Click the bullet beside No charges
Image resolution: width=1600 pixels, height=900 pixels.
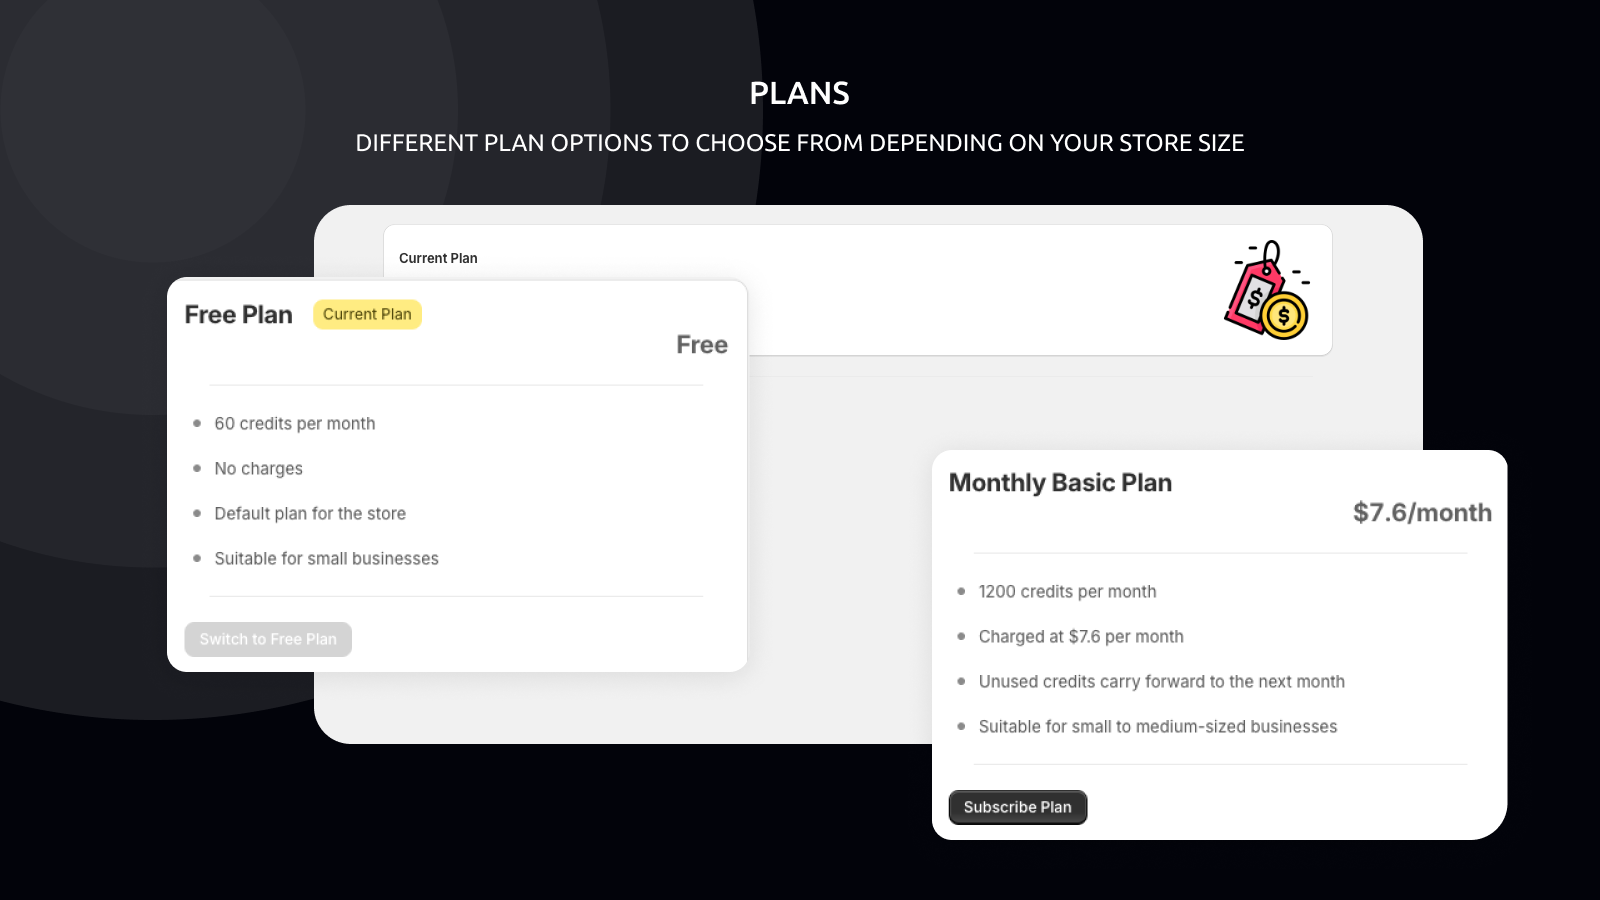click(197, 468)
